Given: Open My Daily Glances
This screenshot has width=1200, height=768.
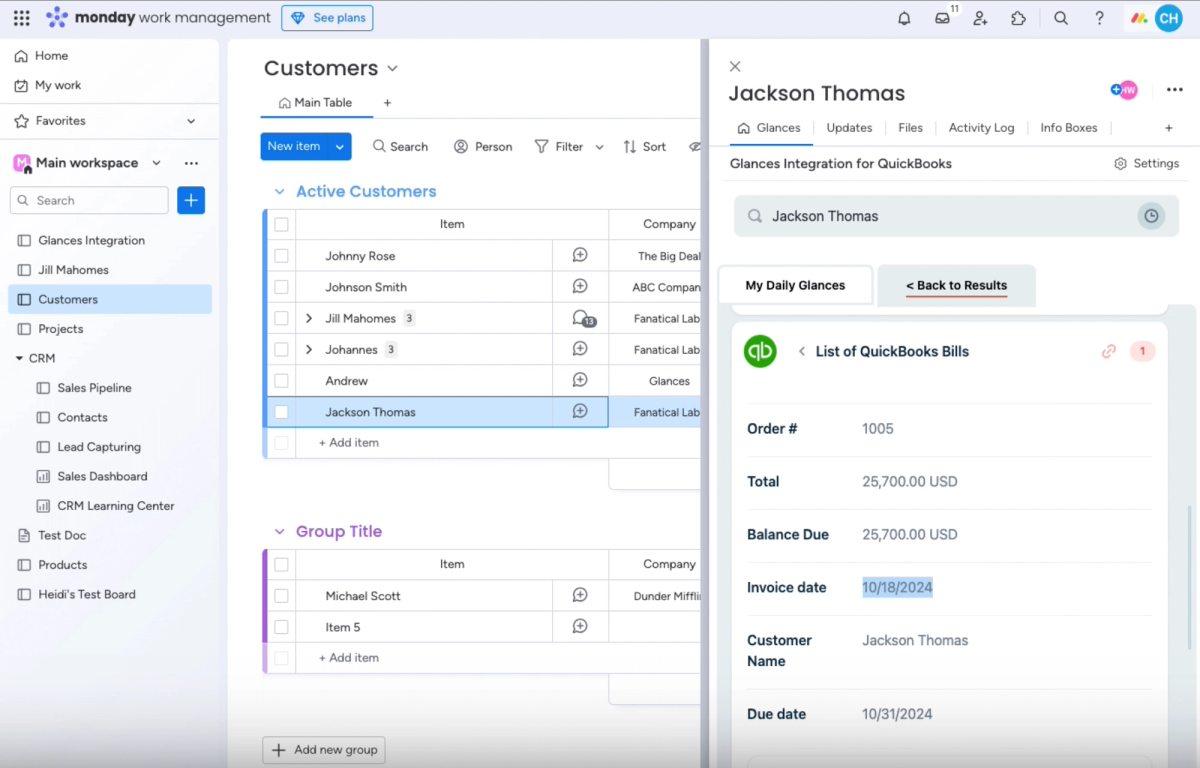Looking at the screenshot, I should tap(795, 285).
